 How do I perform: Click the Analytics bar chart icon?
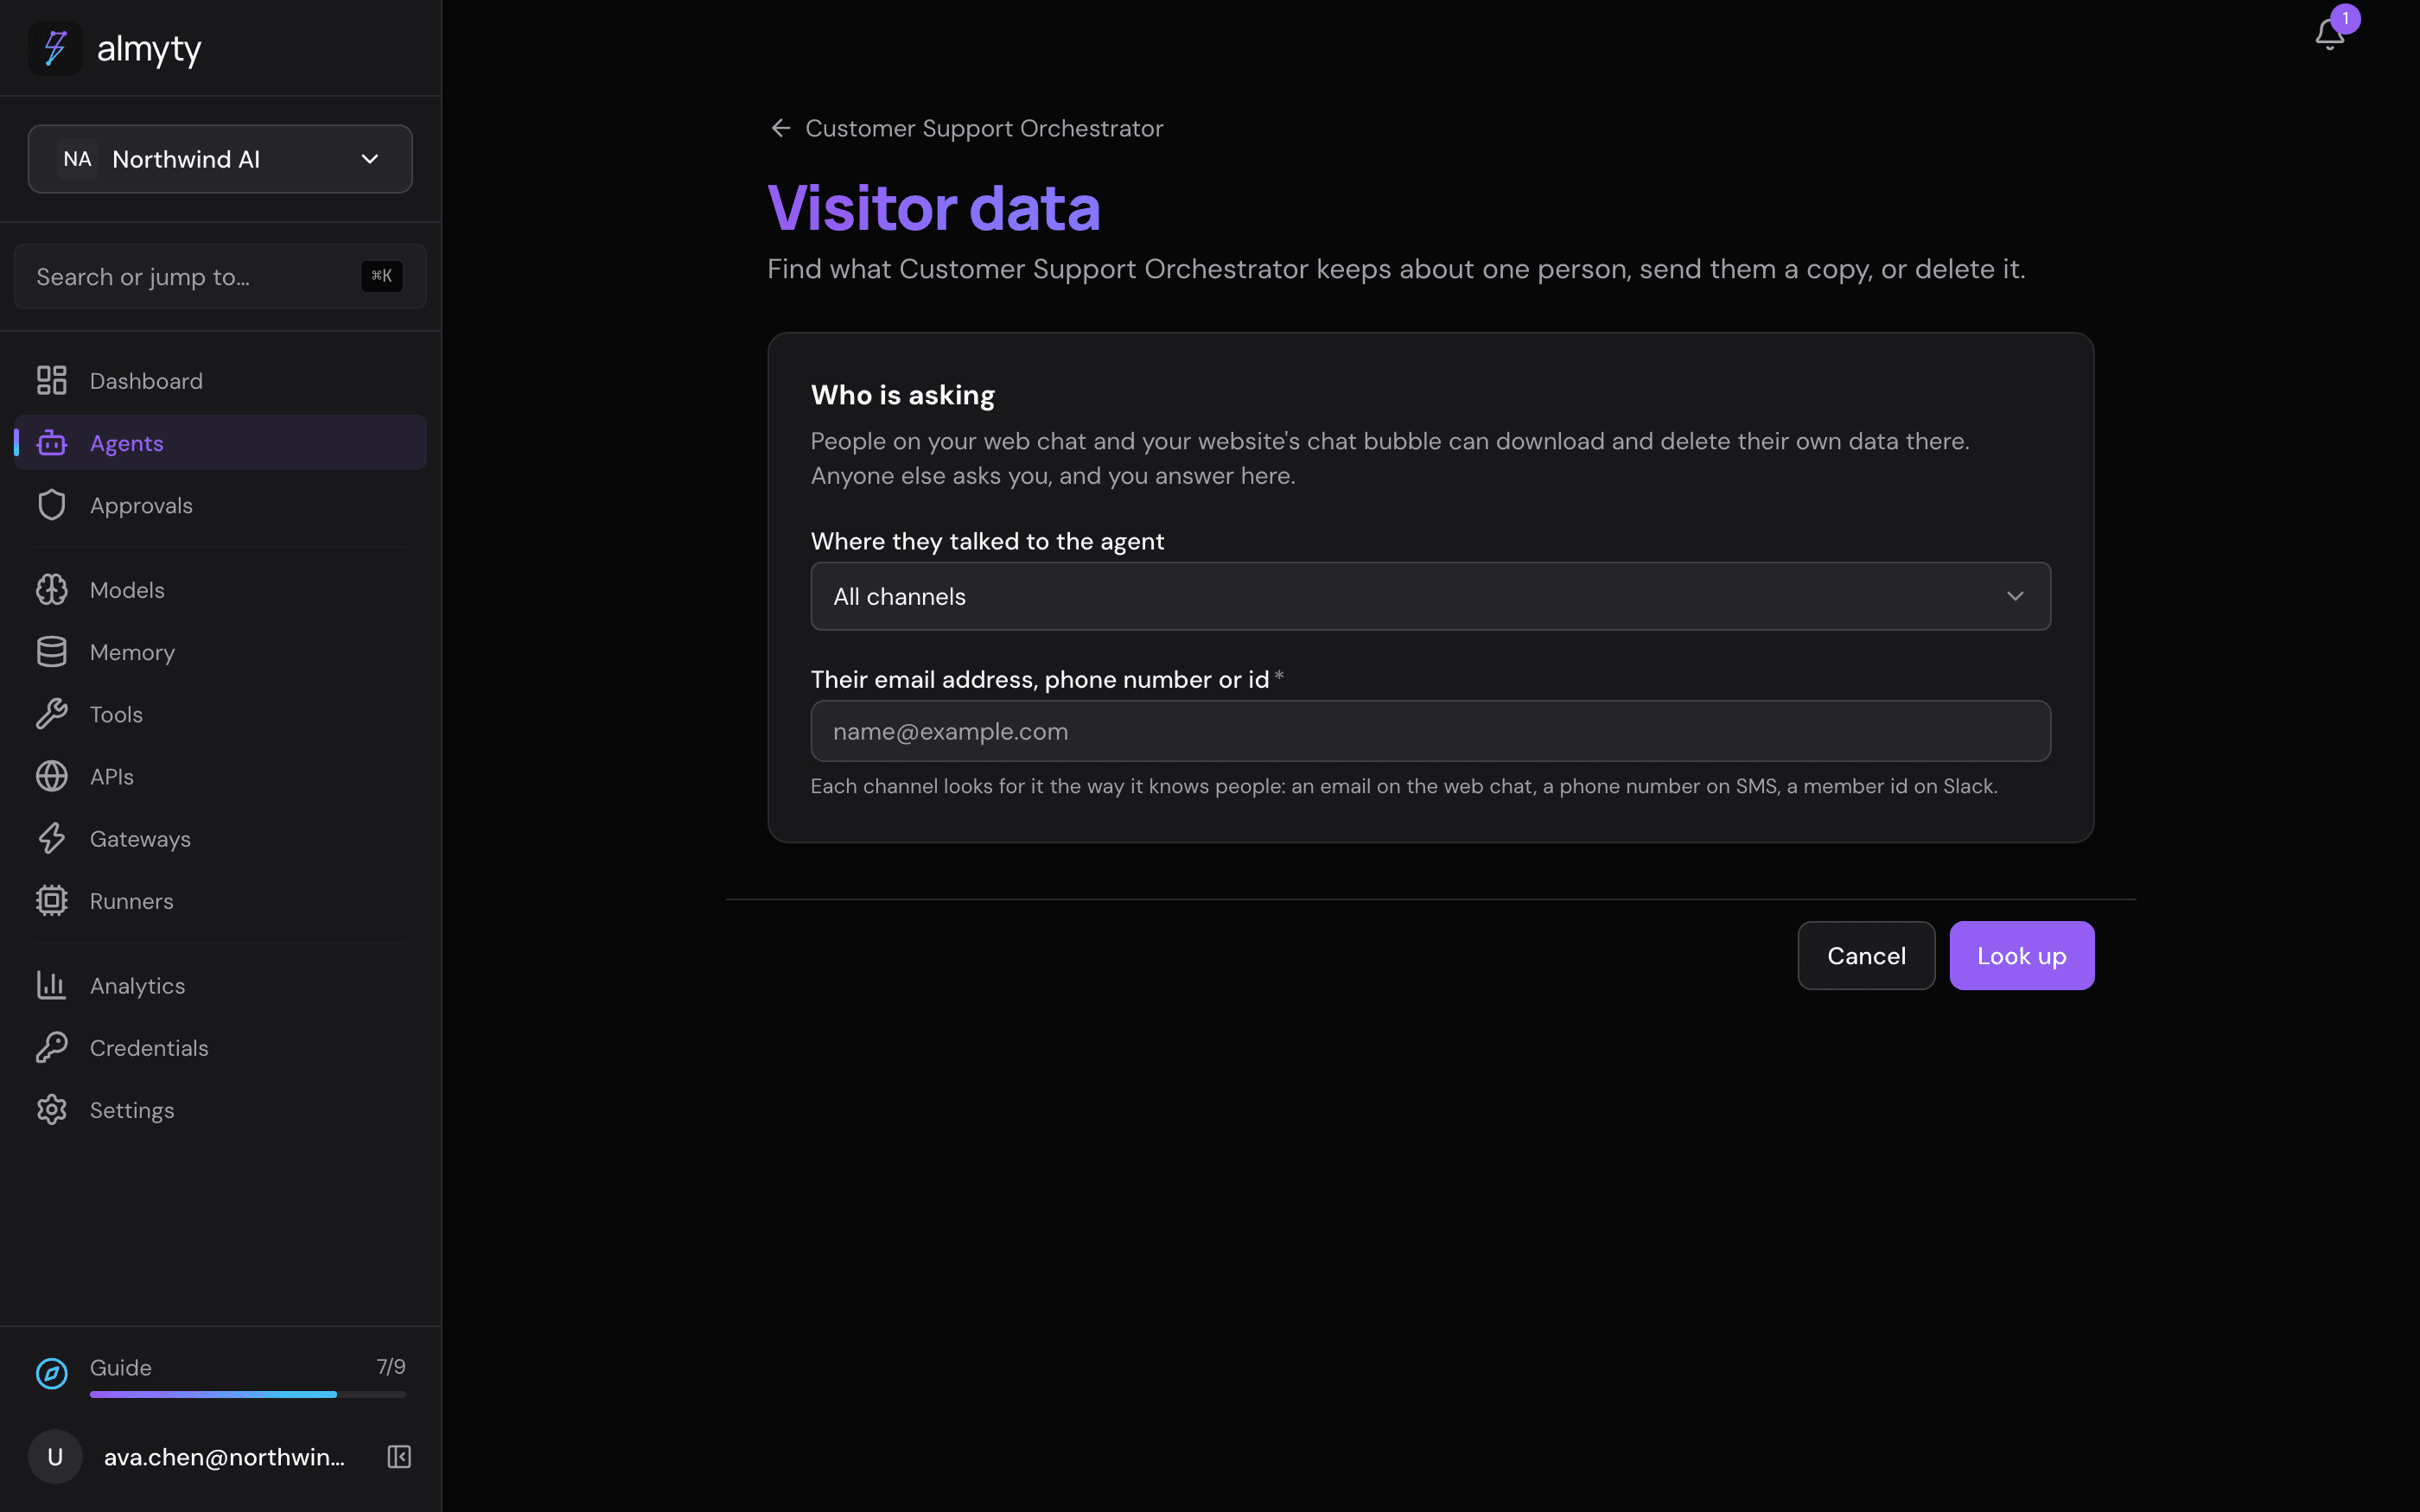[52, 985]
